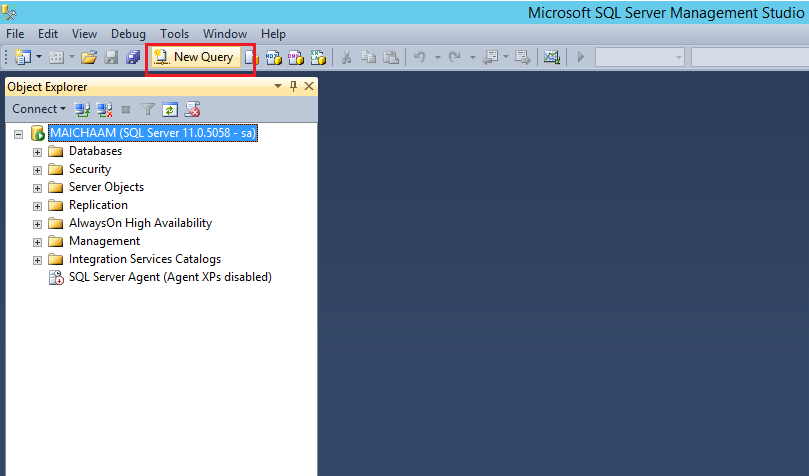This screenshot has height=476, width=809.
Task: Click the DMX Query icon
Action: (x=296, y=57)
